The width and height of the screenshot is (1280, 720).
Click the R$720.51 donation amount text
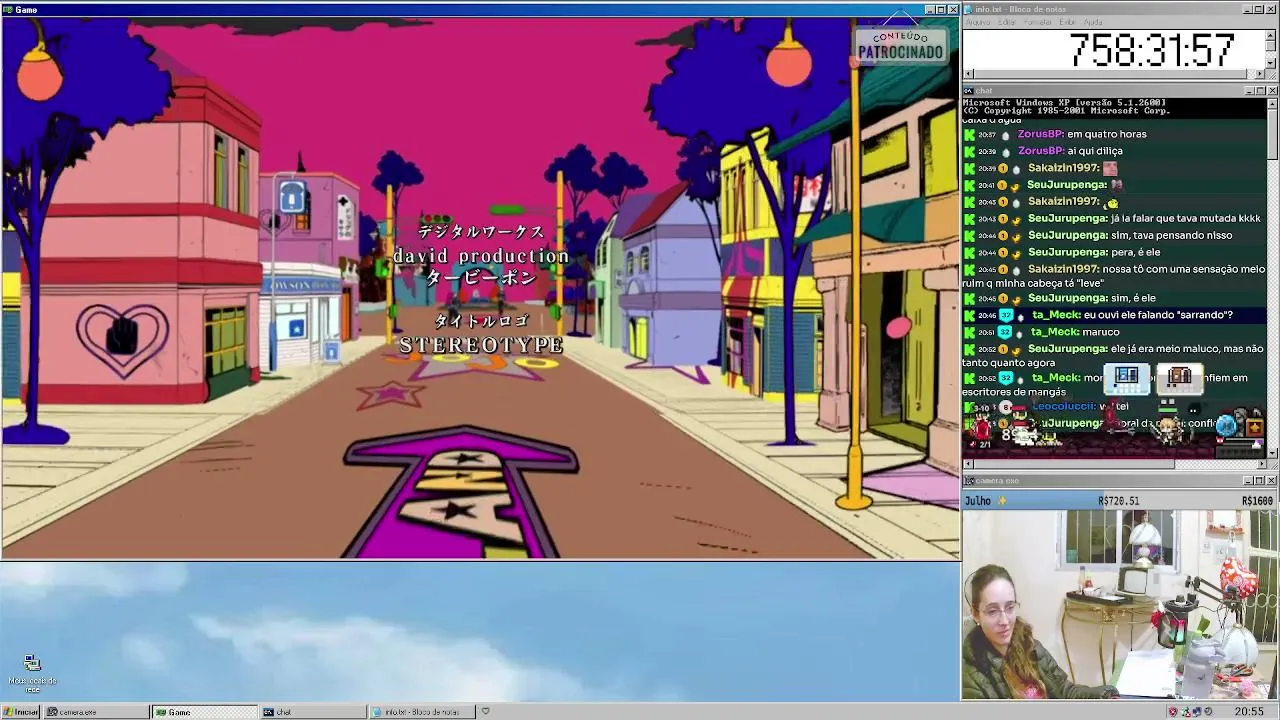(x=1118, y=501)
